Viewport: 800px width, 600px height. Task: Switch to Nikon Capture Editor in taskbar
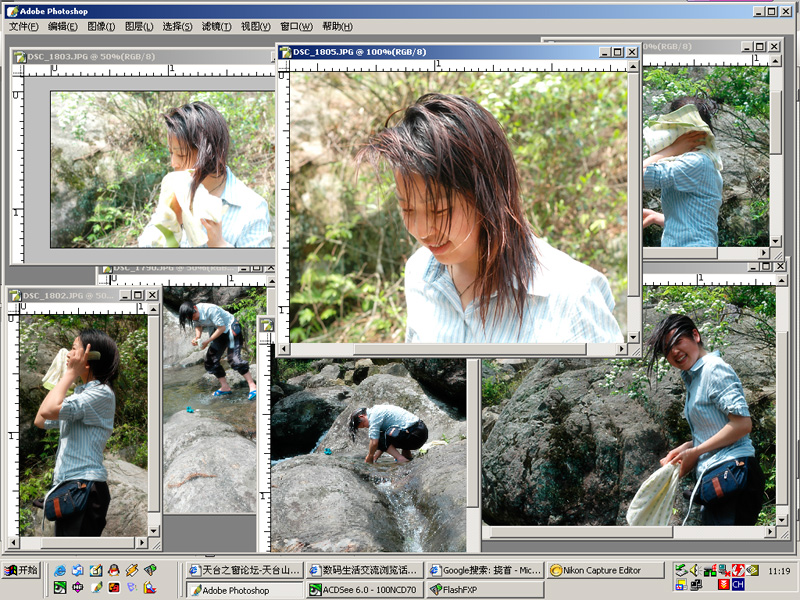coord(606,570)
